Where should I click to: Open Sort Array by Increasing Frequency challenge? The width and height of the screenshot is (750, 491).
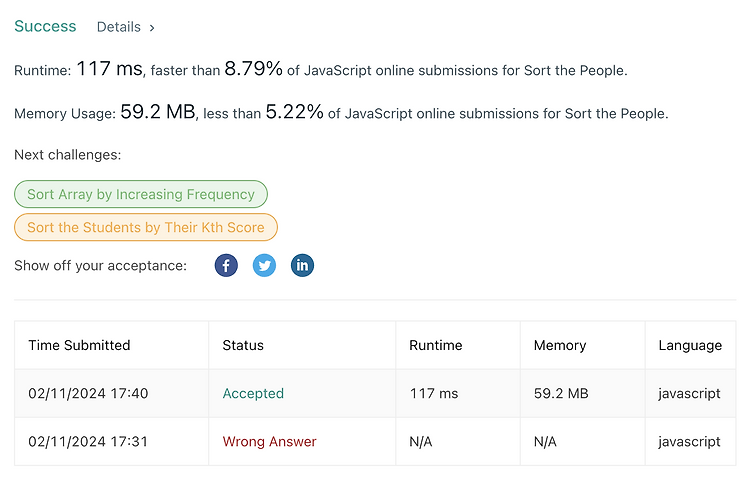tap(141, 194)
